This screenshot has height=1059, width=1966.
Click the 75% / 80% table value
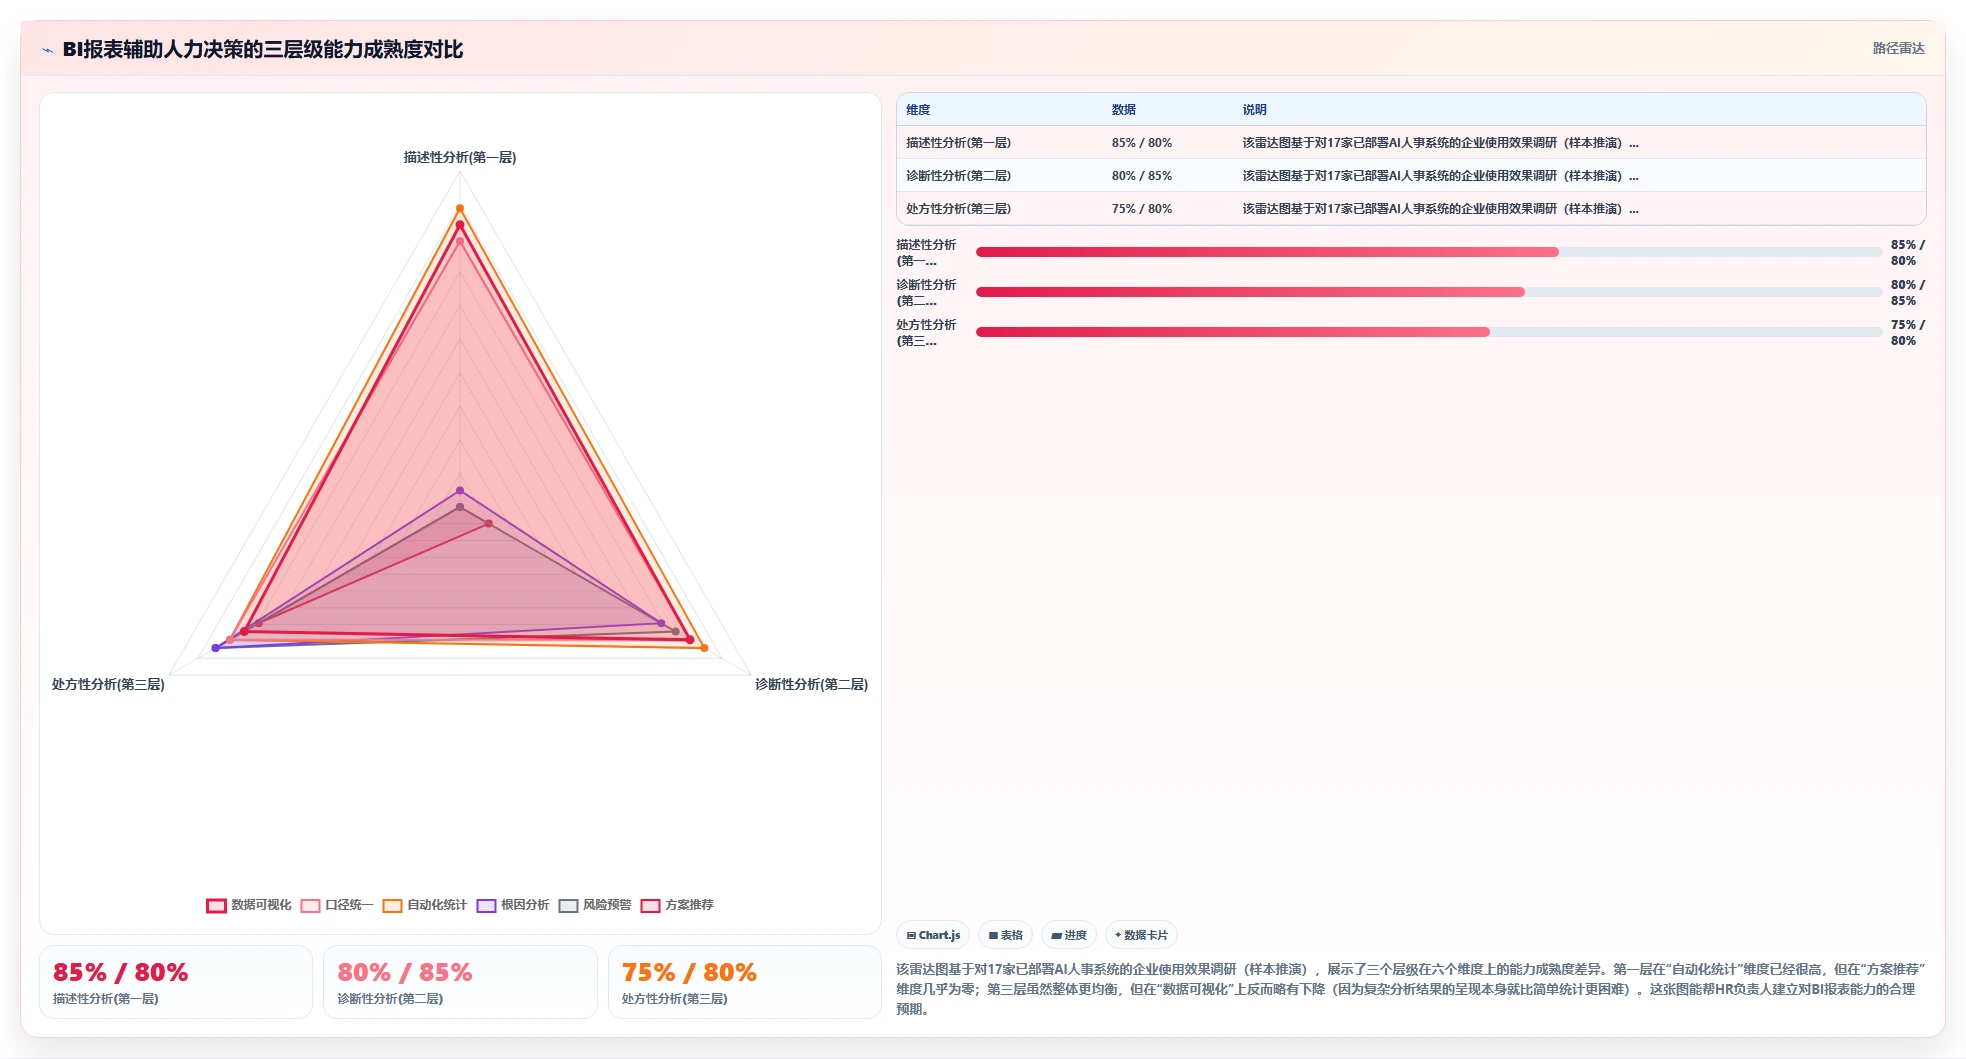tap(1141, 209)
